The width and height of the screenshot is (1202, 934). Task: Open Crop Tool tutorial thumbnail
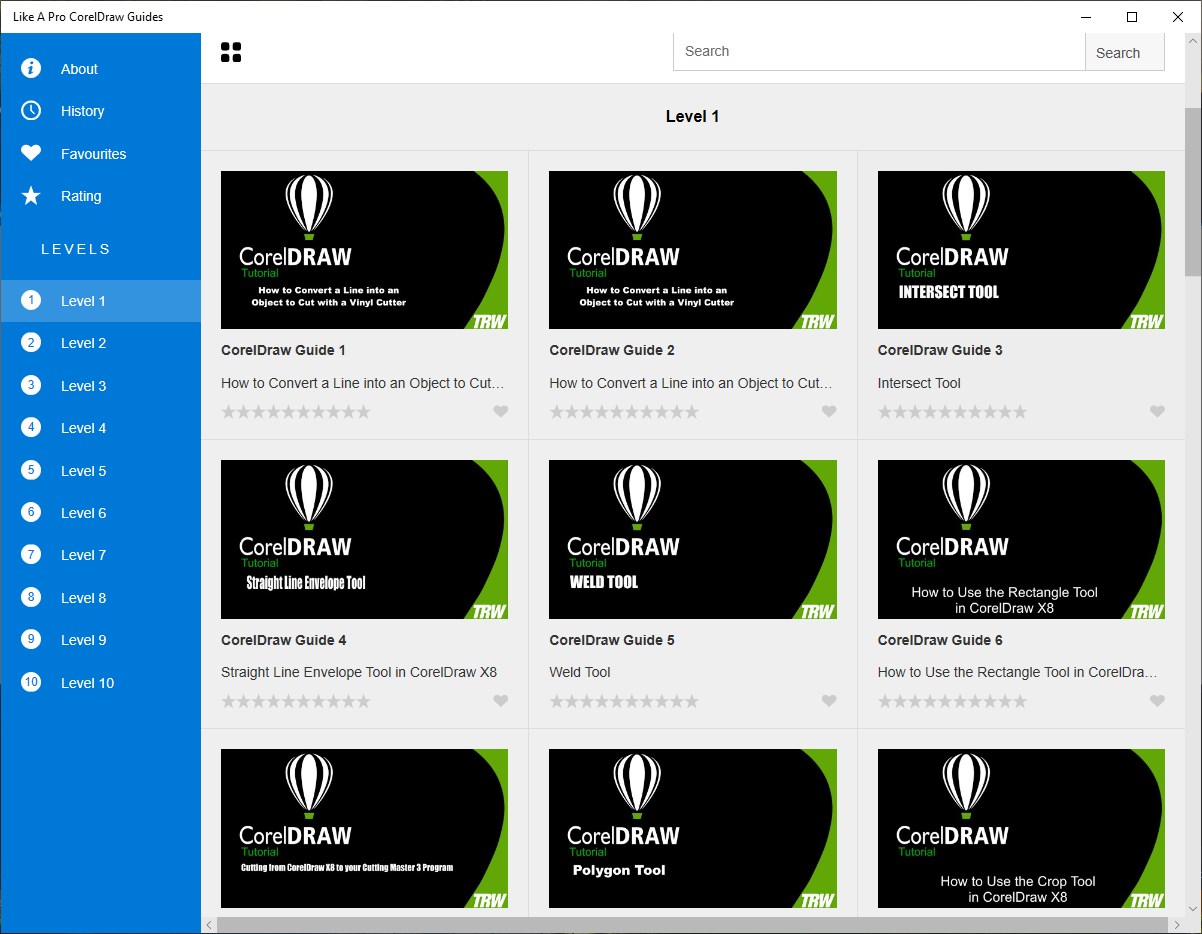[x=1021, y=828]
